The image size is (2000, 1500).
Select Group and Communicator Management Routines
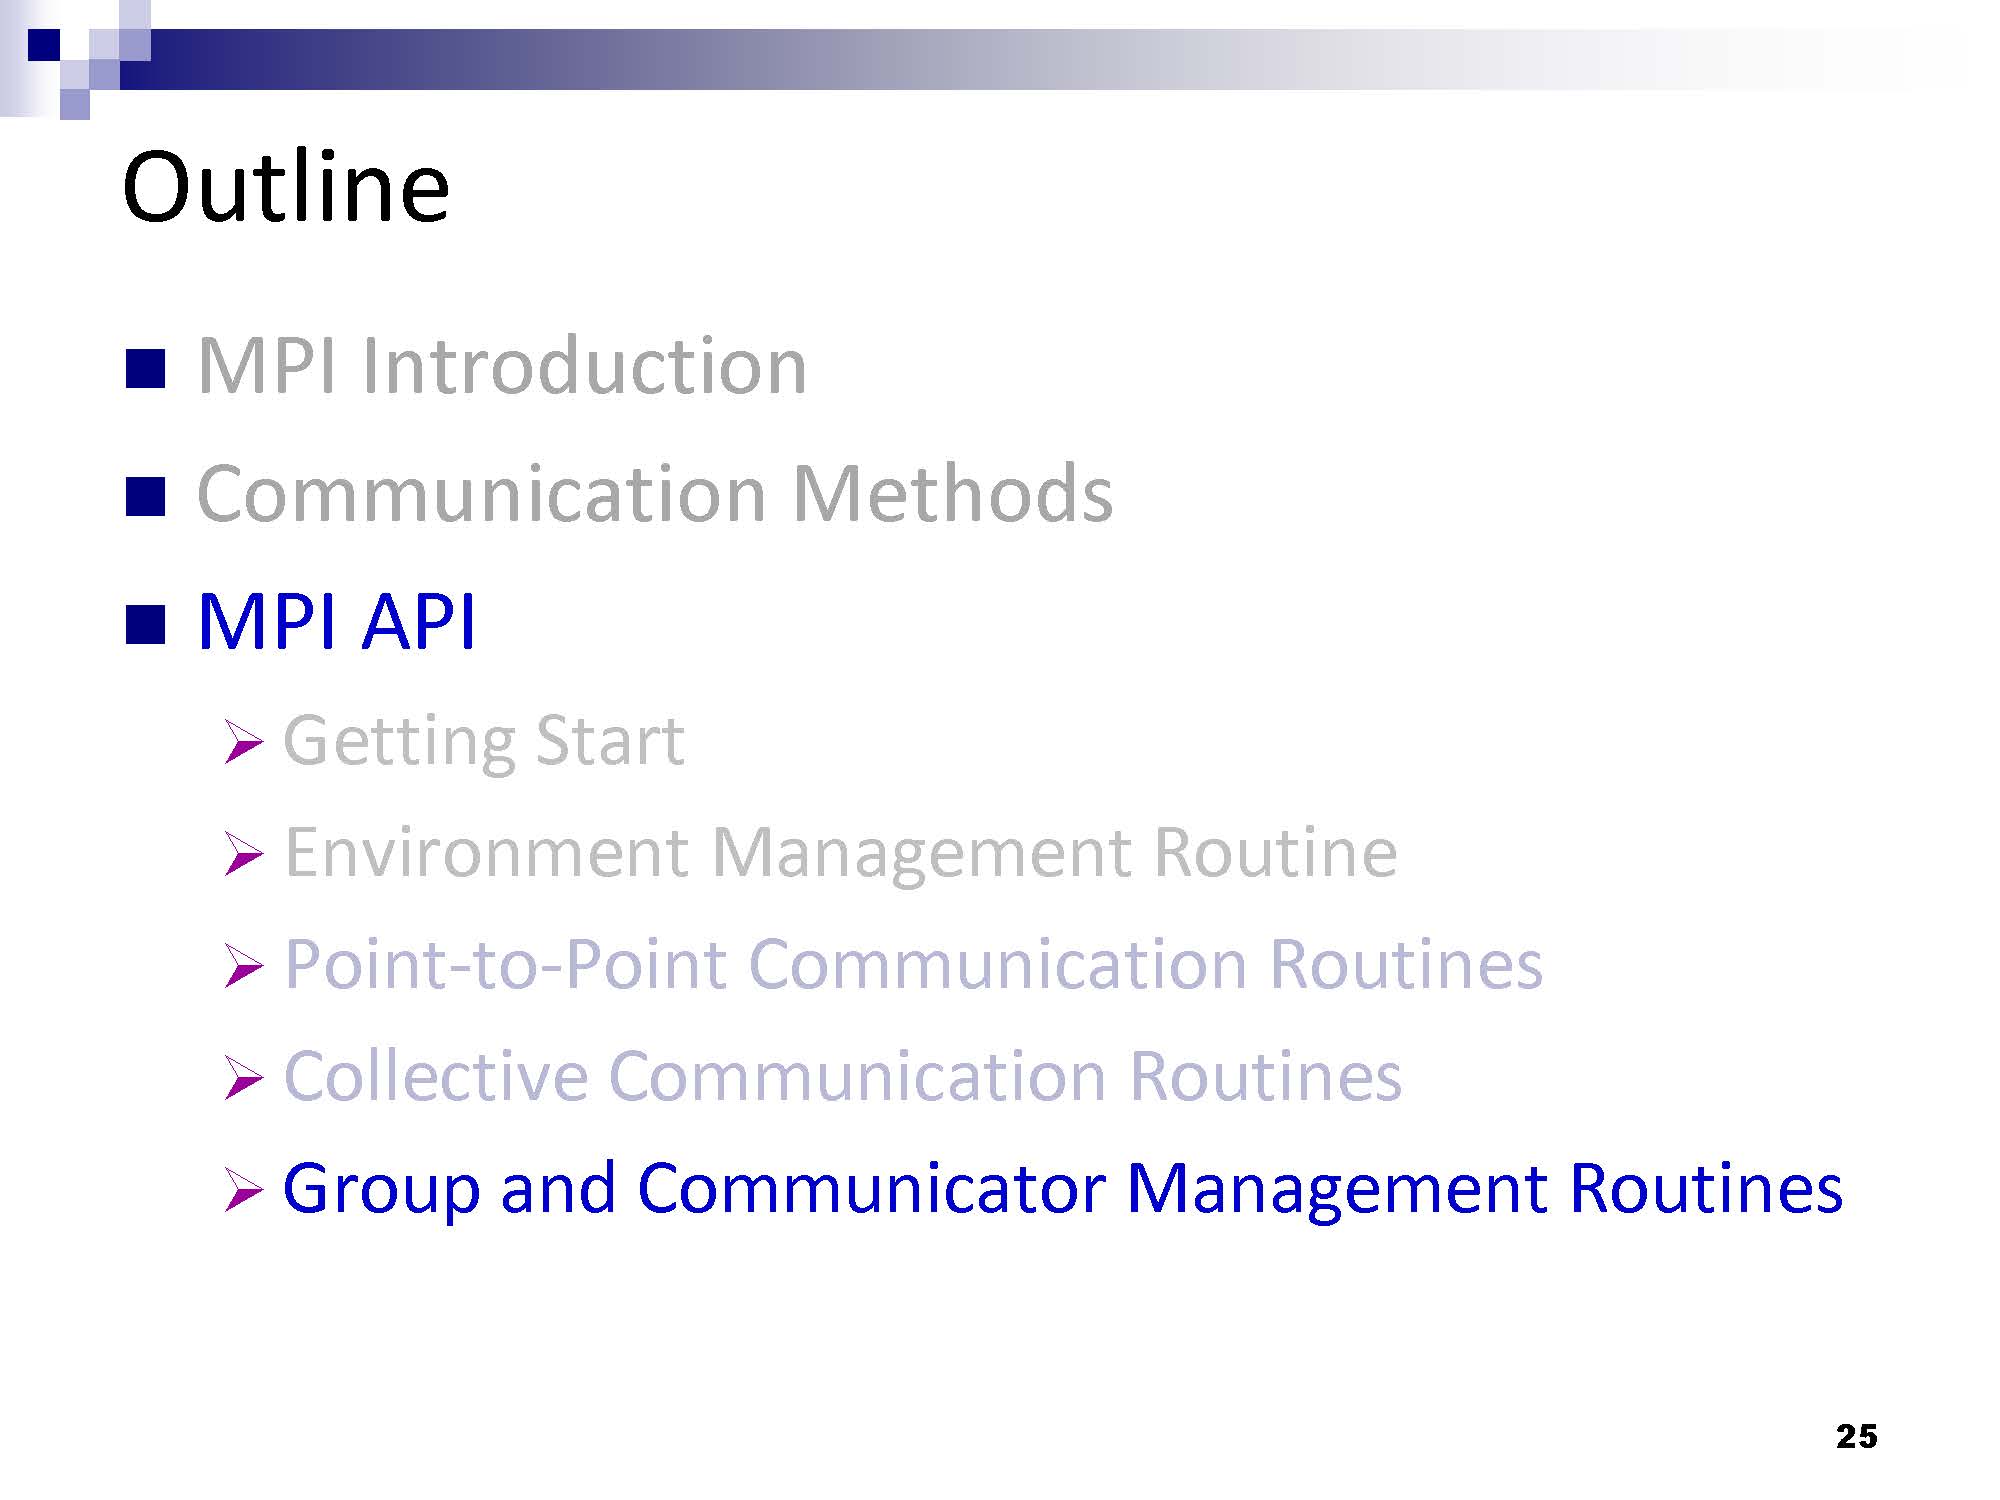(1062, 1189)
